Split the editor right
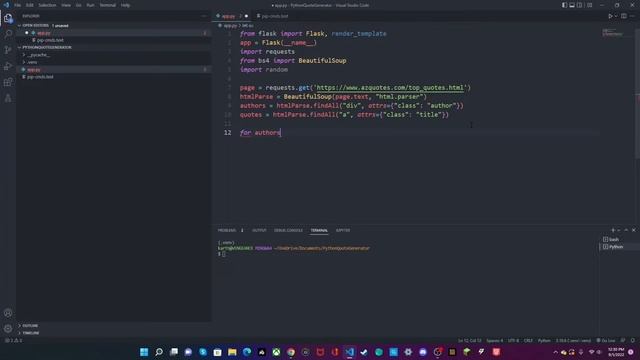This screenshot has width=640, height=360. click(x=624, y=16)
